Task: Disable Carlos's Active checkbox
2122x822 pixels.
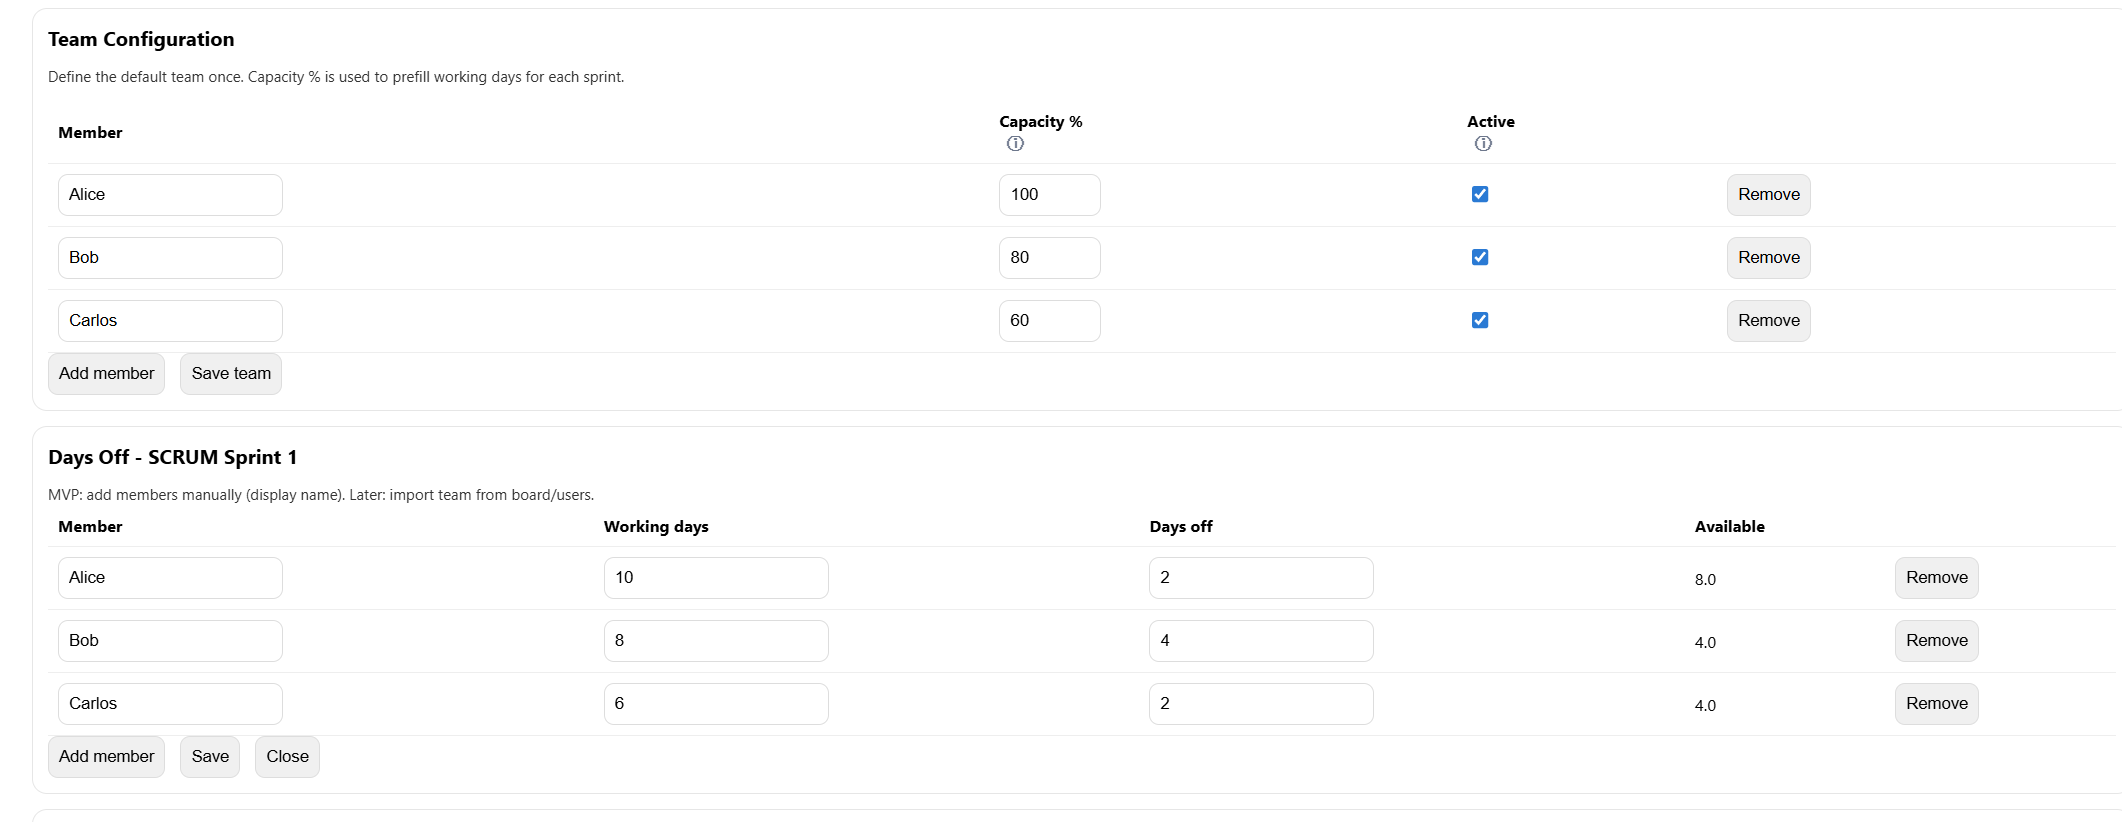Action: coord(1480,320)
